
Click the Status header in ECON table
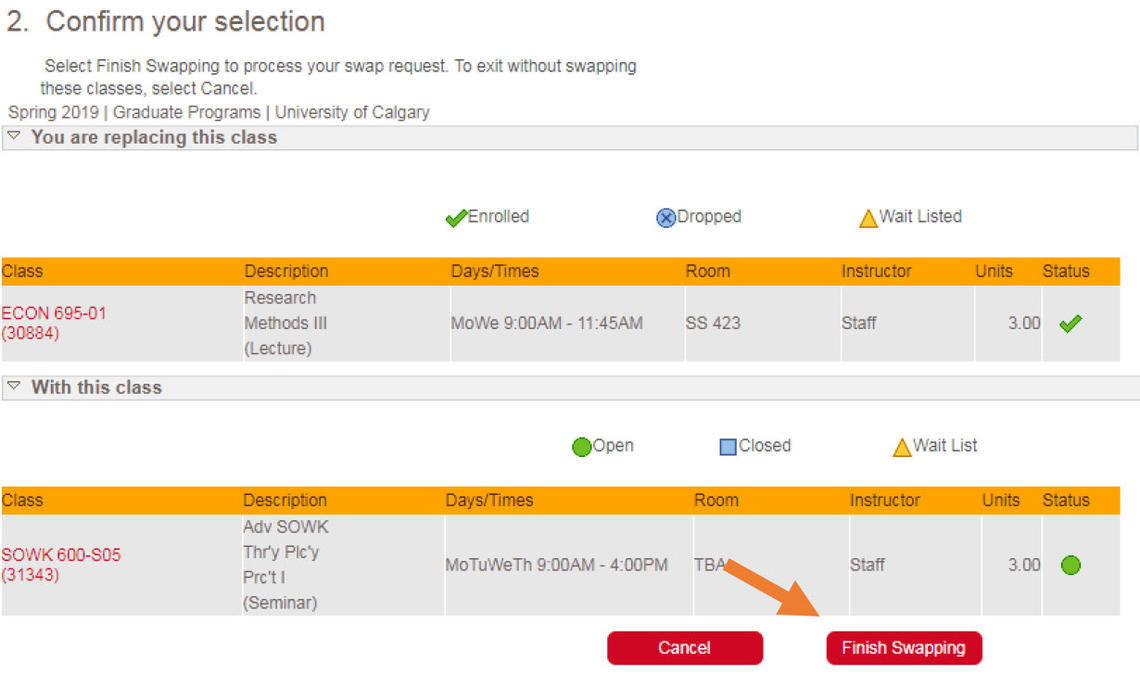1066,271
